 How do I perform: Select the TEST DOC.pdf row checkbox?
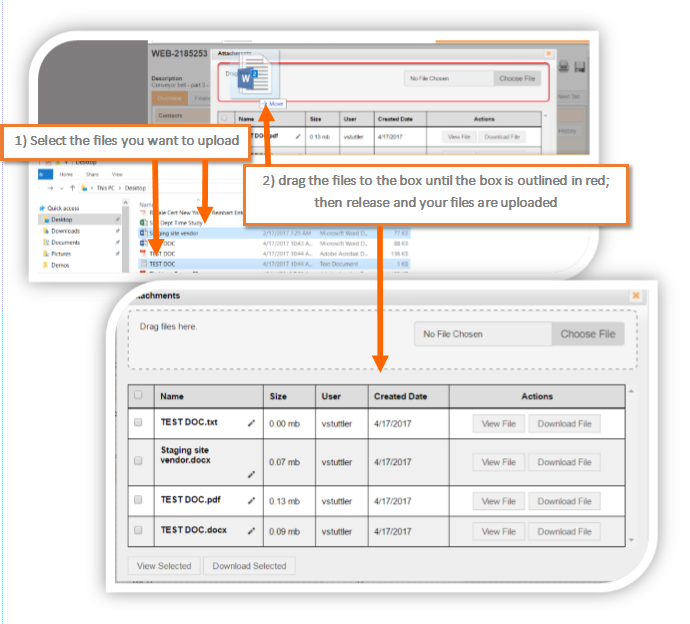click(138, 500)
